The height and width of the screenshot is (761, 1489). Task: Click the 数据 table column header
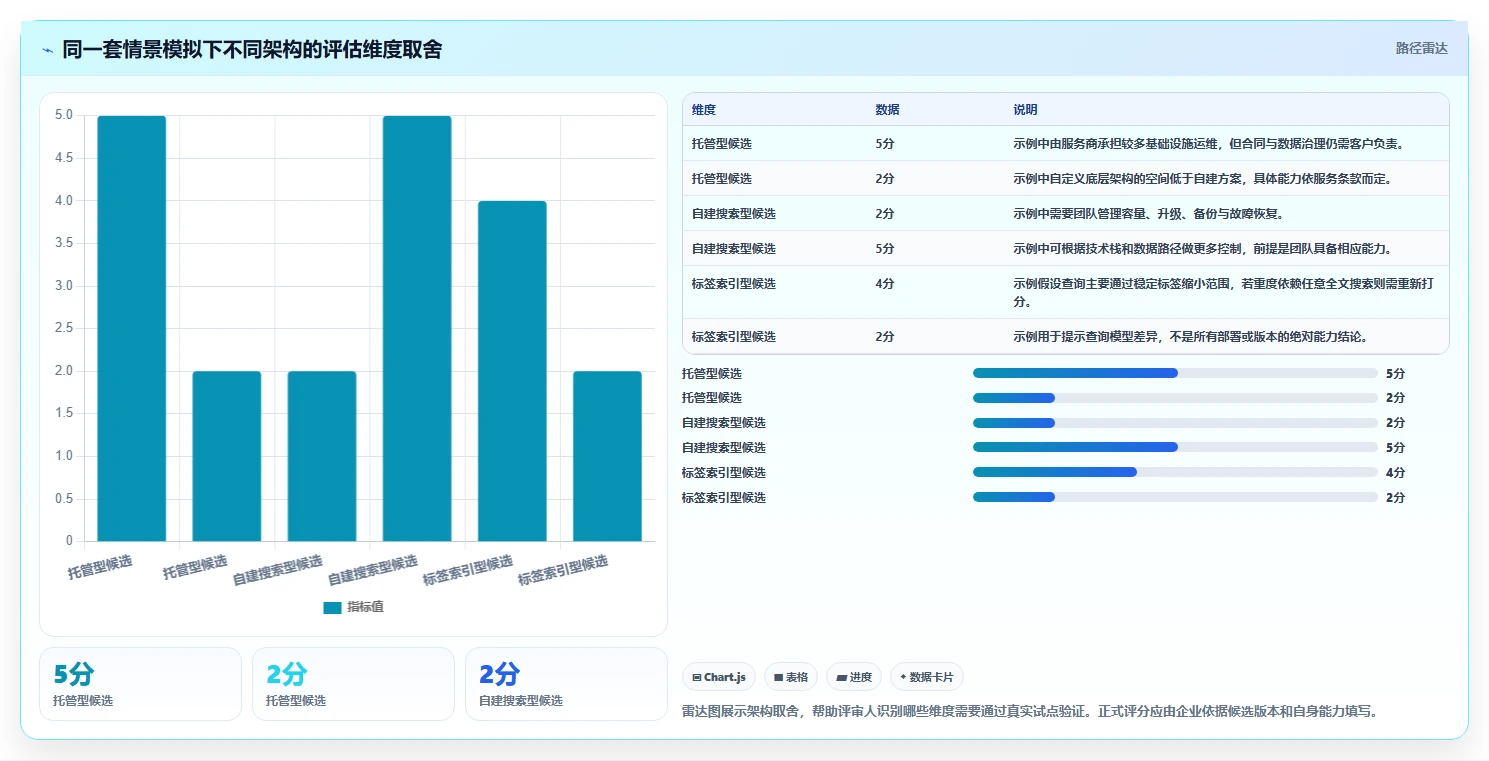[887, 110]
